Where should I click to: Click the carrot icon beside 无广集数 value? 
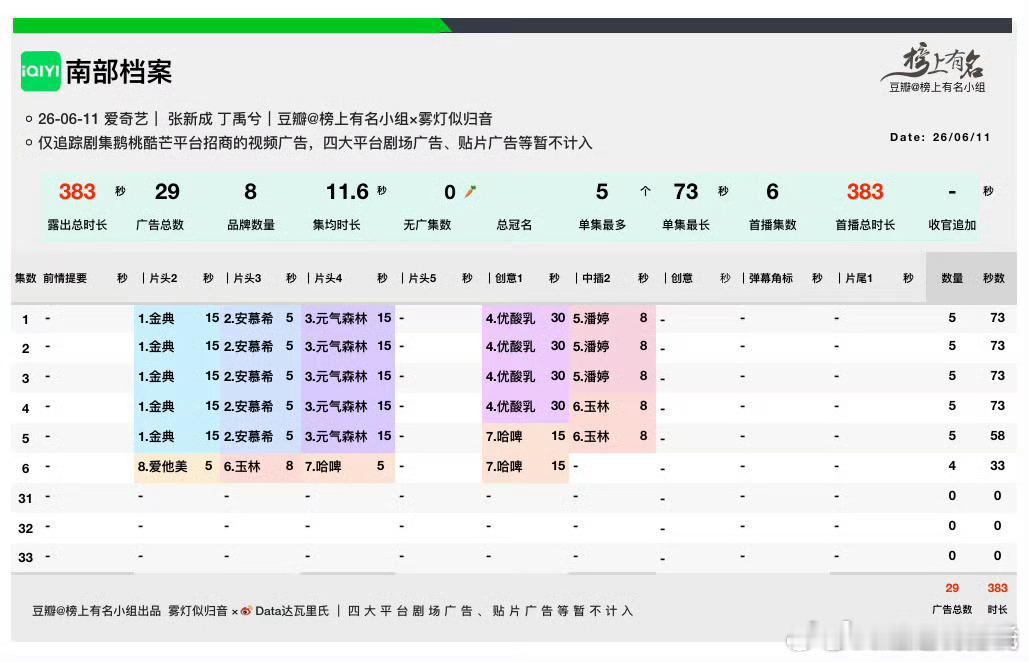tap(471, 192)
